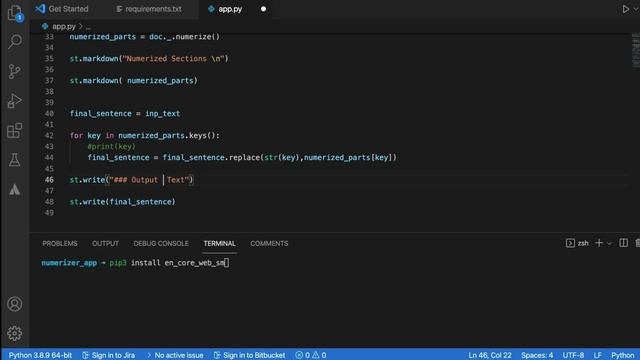
Task: Open the COMMENTS panel tab
Action: (269, 243)
